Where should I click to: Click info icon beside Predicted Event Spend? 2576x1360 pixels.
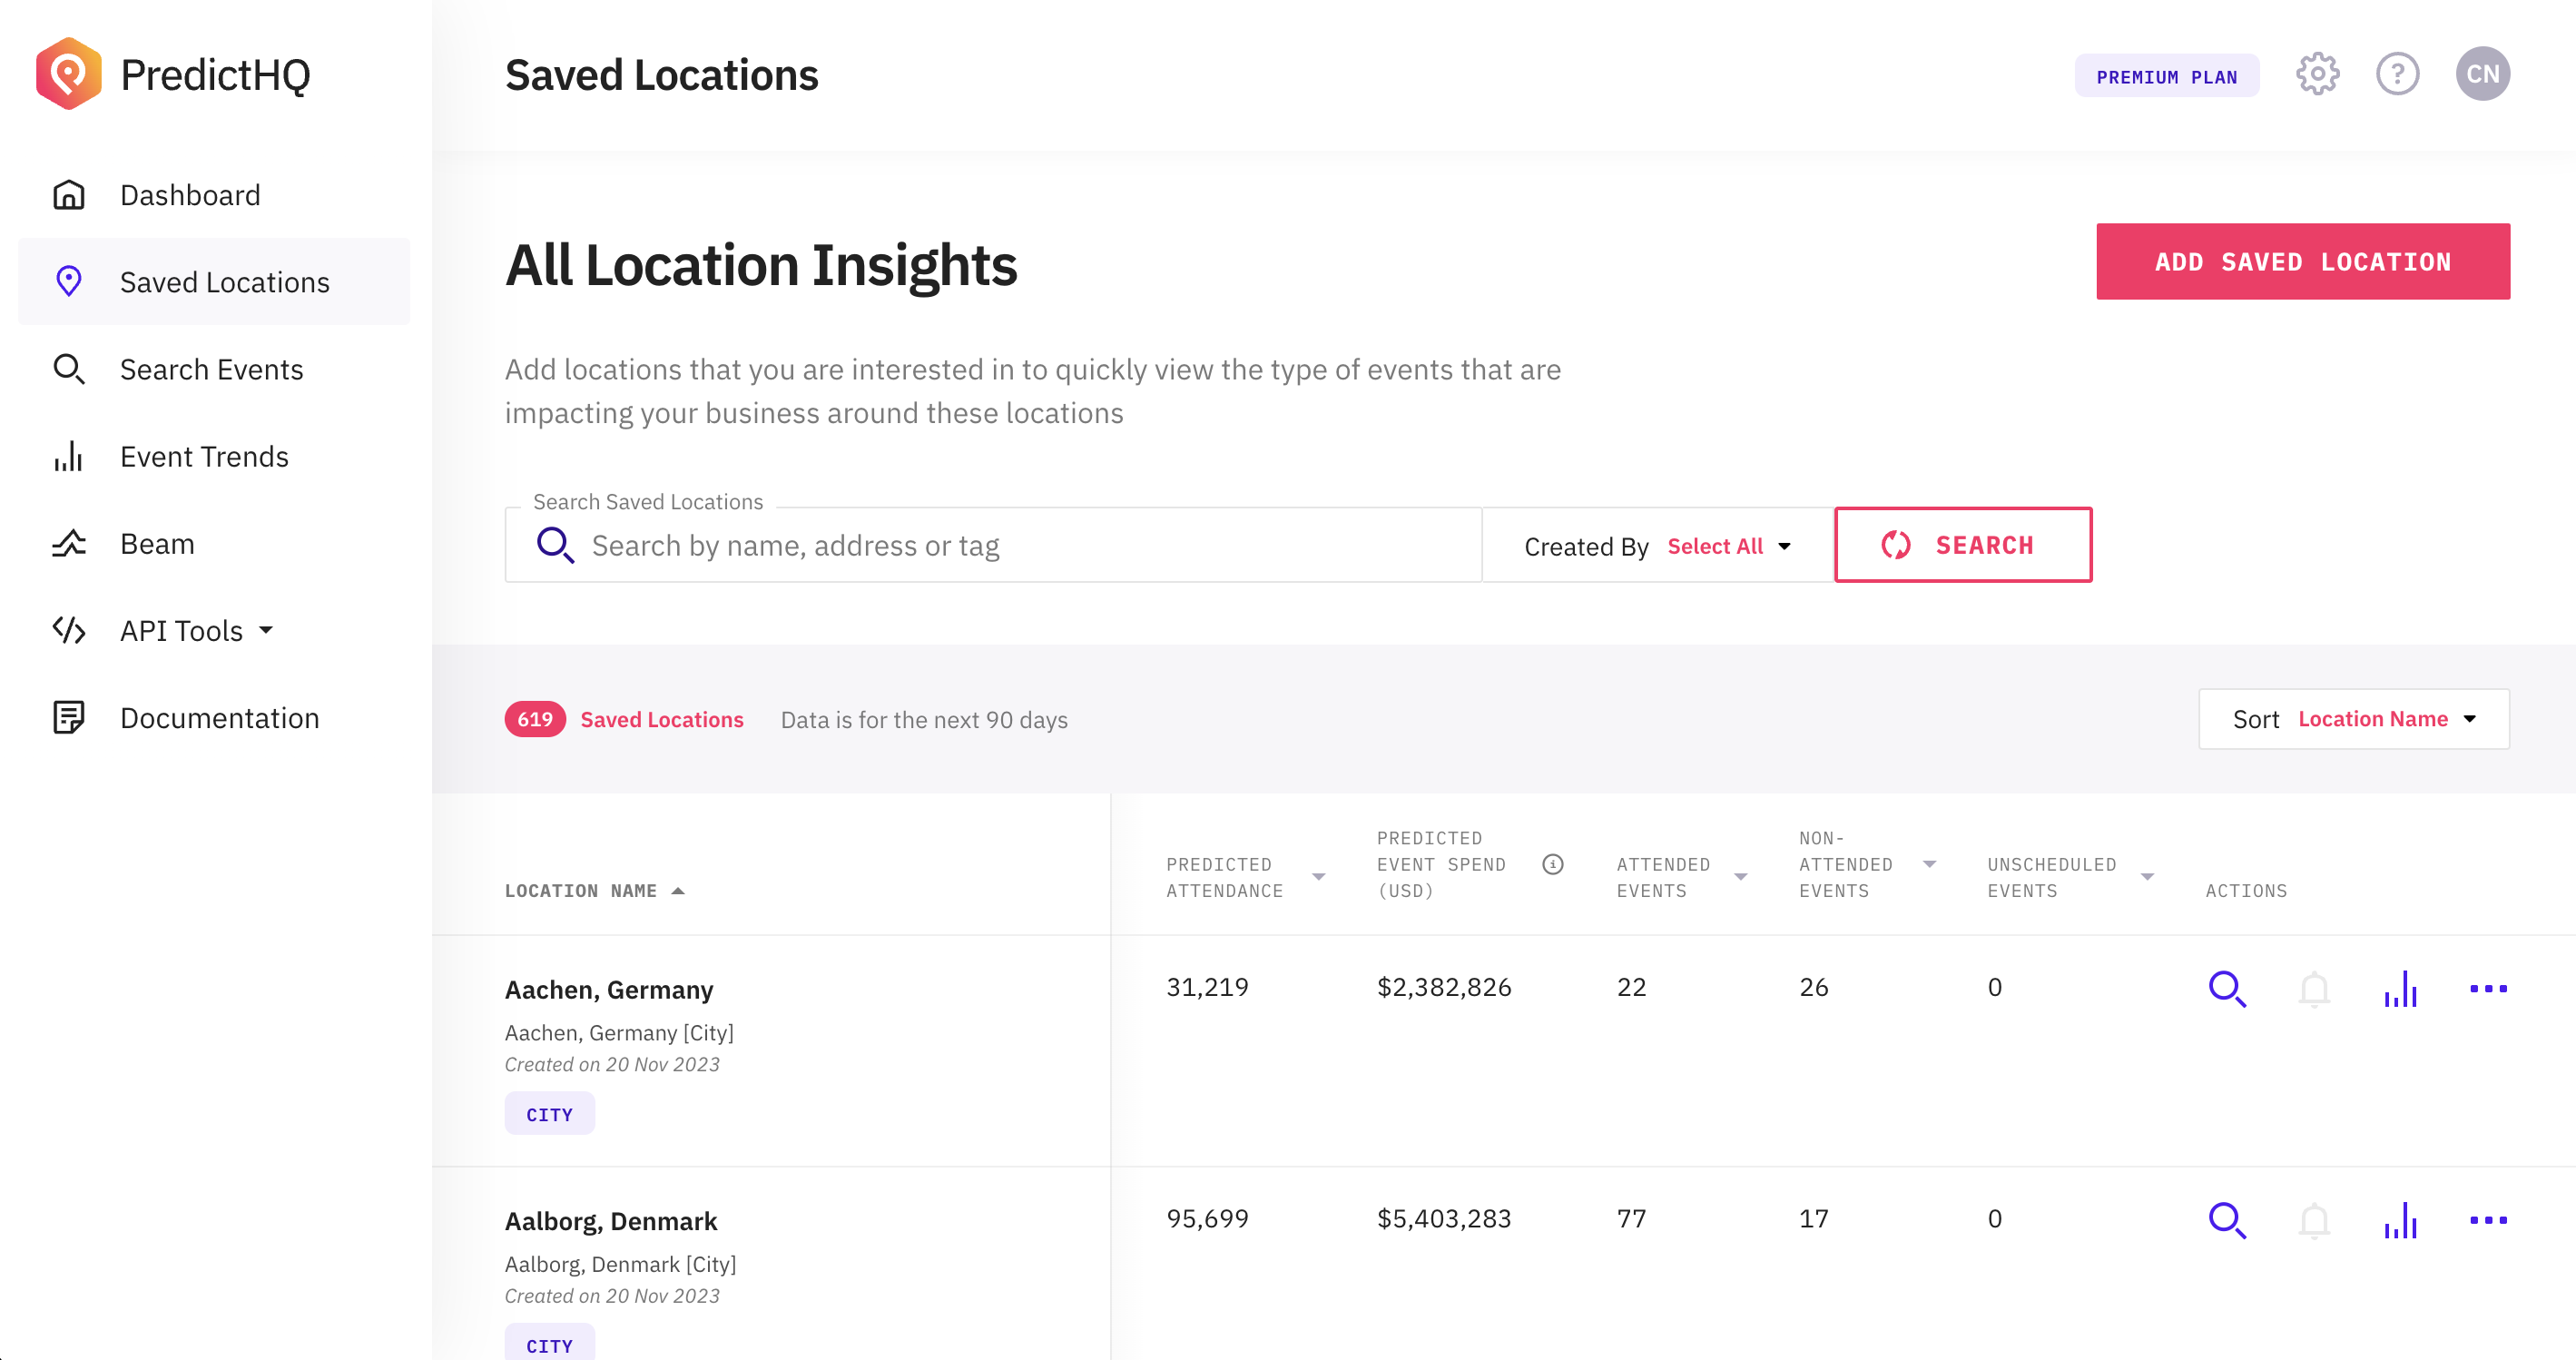[1552, 864]
